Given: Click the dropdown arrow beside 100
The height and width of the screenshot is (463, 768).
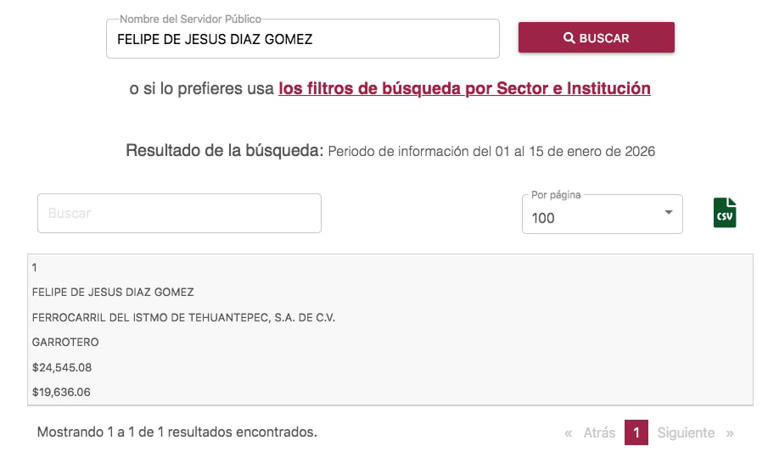Looking at the screenshot, I should [x=668, y=213].
